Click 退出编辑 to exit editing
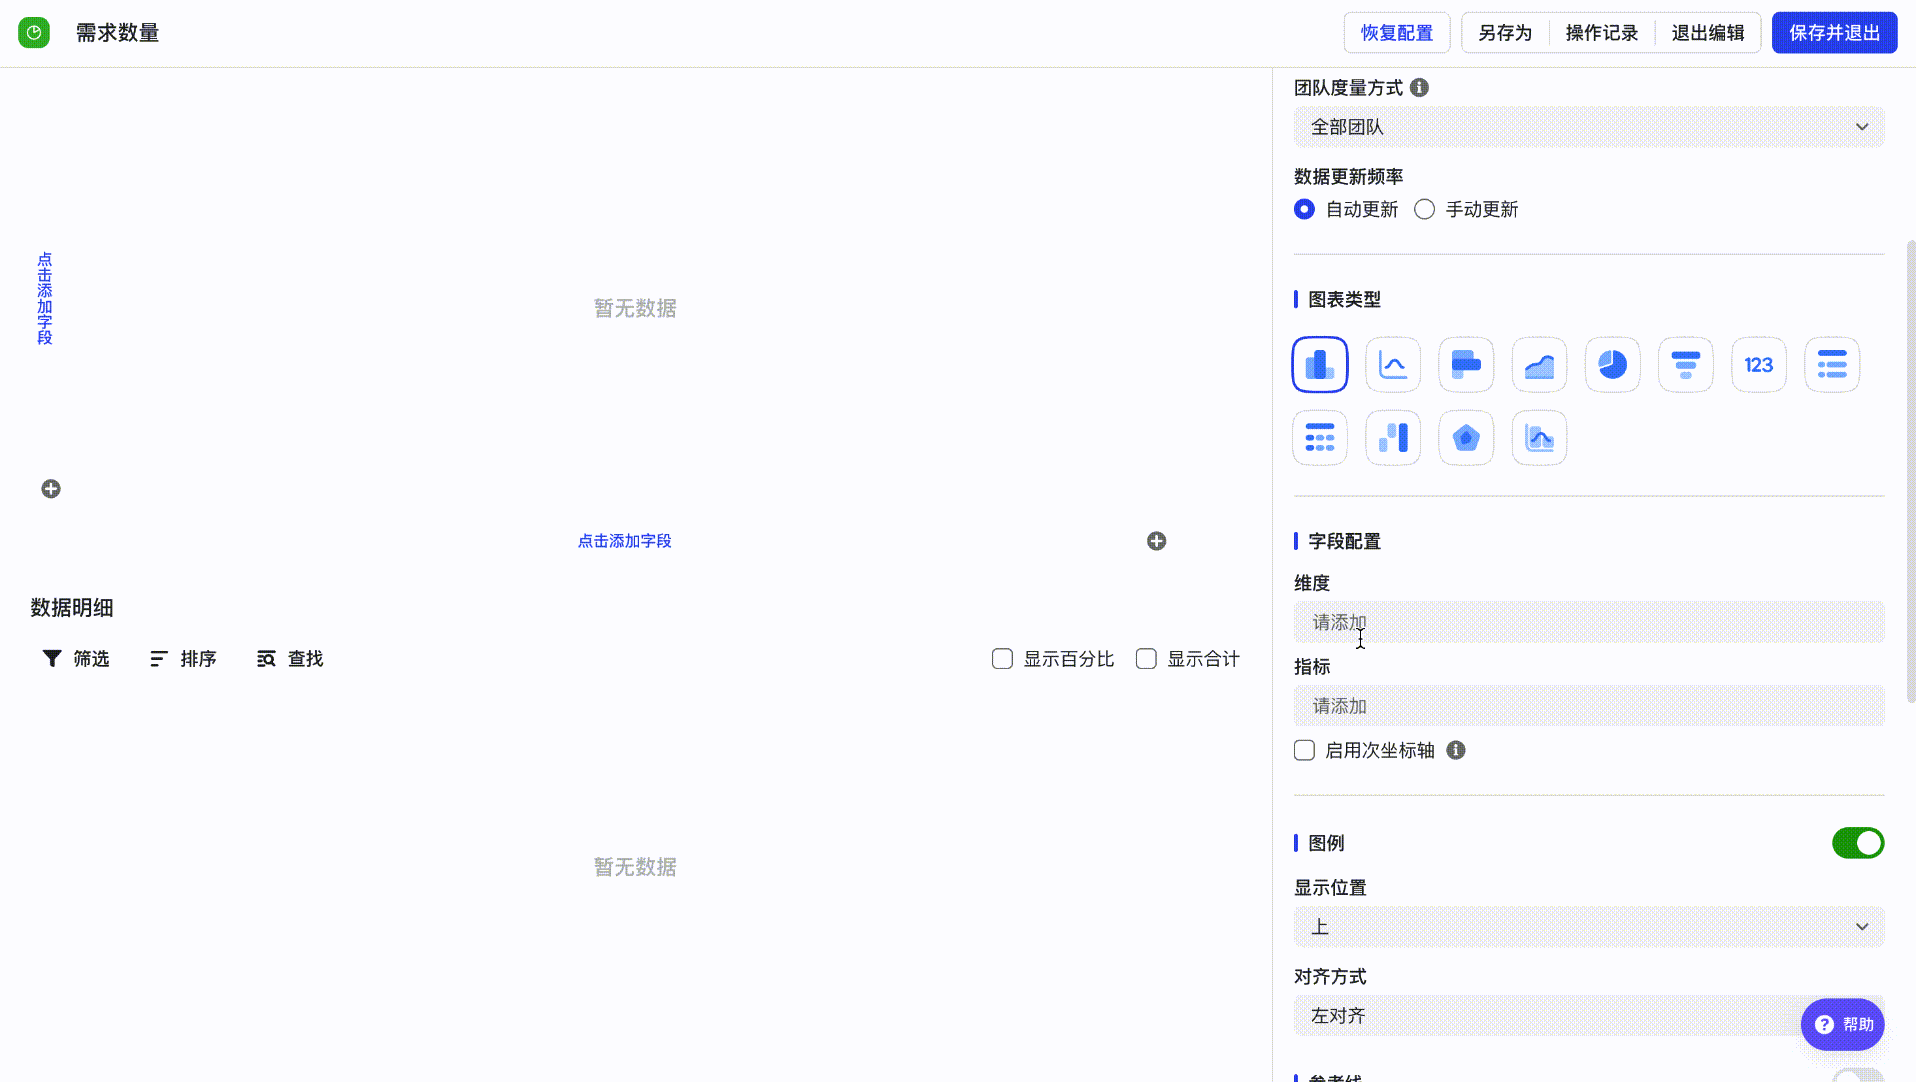This screenshot has width=1916, height=1082. click(x=1707, y=33)
